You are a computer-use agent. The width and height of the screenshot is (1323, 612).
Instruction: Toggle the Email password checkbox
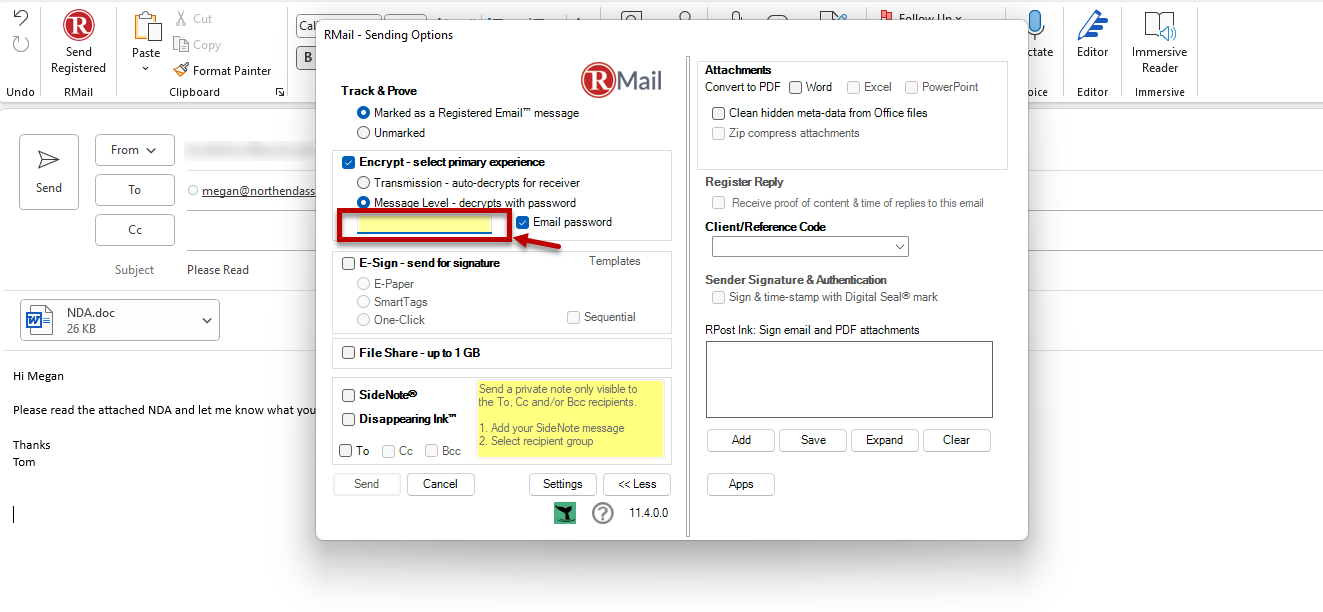click(522, 222)
